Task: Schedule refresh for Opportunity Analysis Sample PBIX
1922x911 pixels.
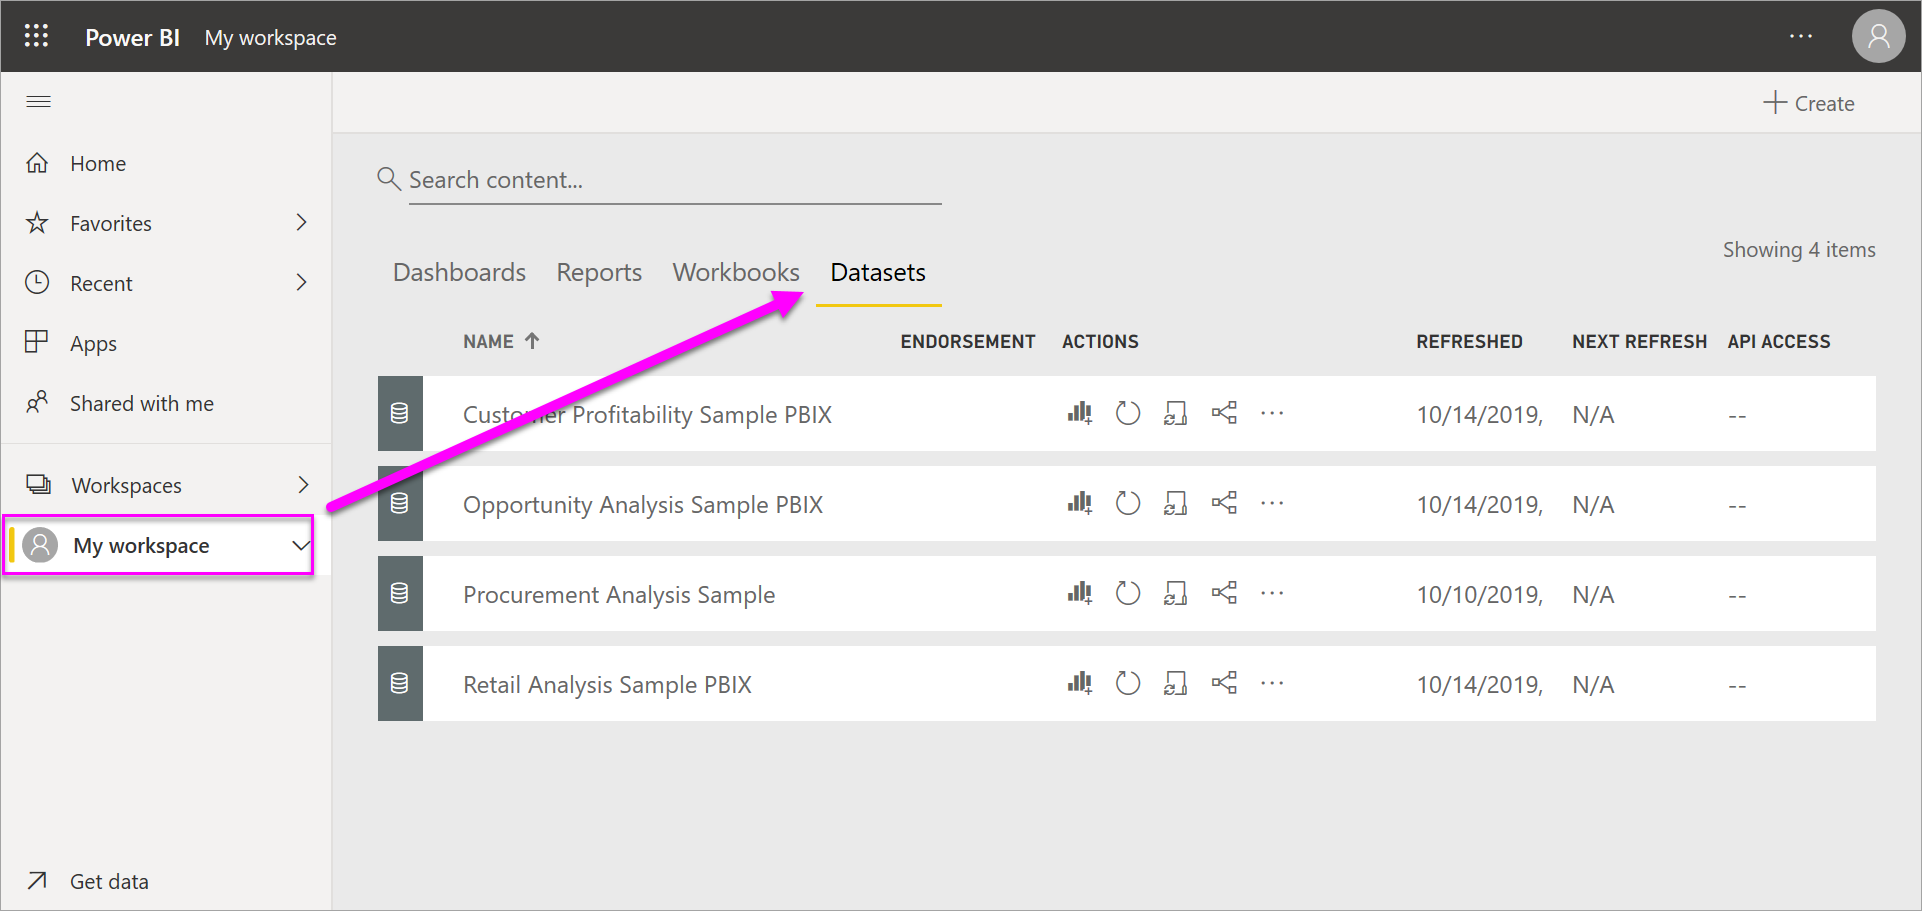Action: (1176, 503)
